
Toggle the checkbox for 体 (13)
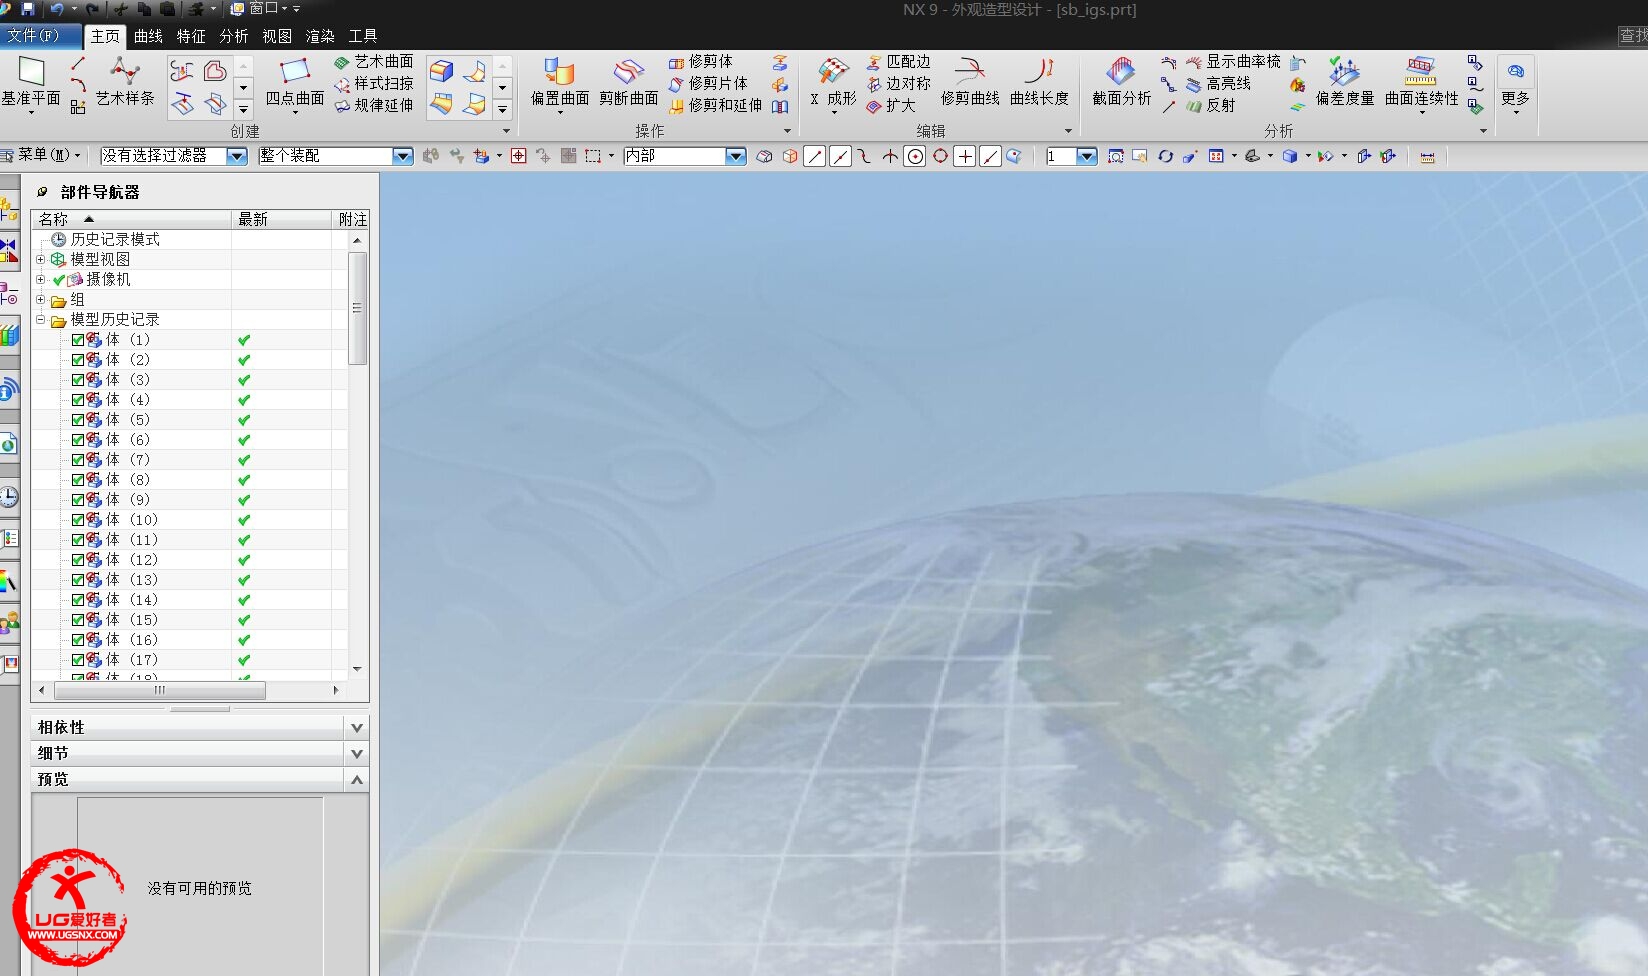[x=78, y=580]
